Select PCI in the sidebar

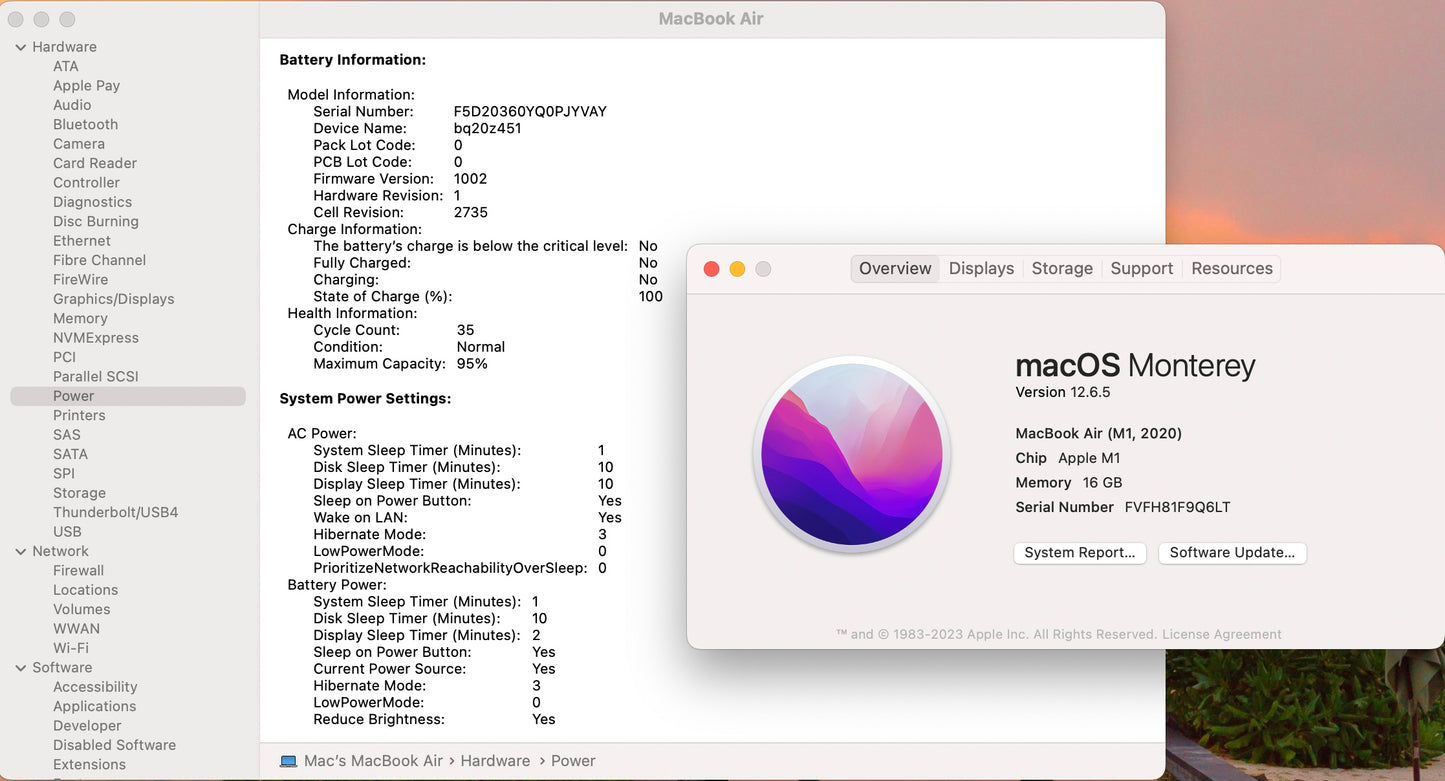(64, 357)
